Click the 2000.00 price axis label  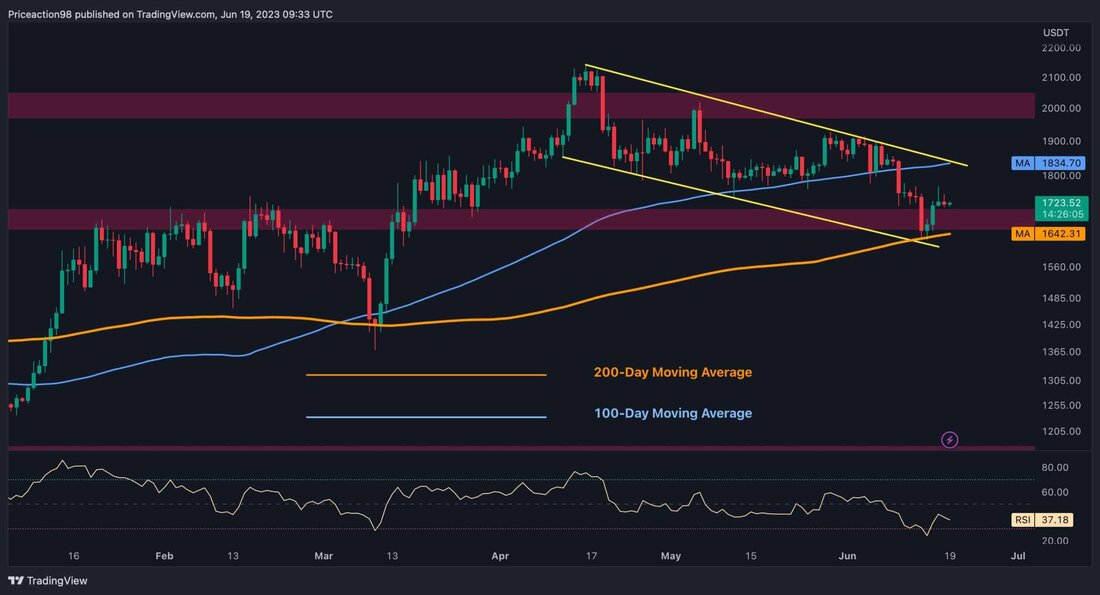coord(1061,108)
